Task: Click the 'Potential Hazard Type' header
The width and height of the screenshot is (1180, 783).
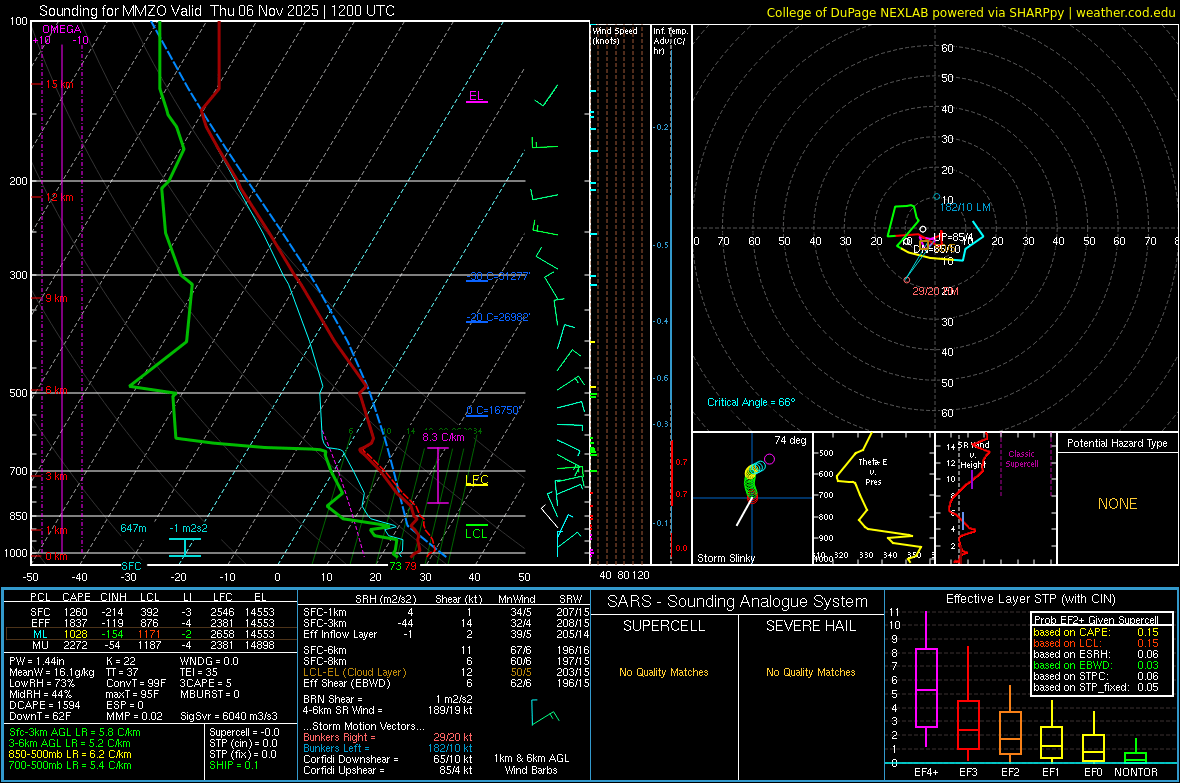Action: point(1118,443)
